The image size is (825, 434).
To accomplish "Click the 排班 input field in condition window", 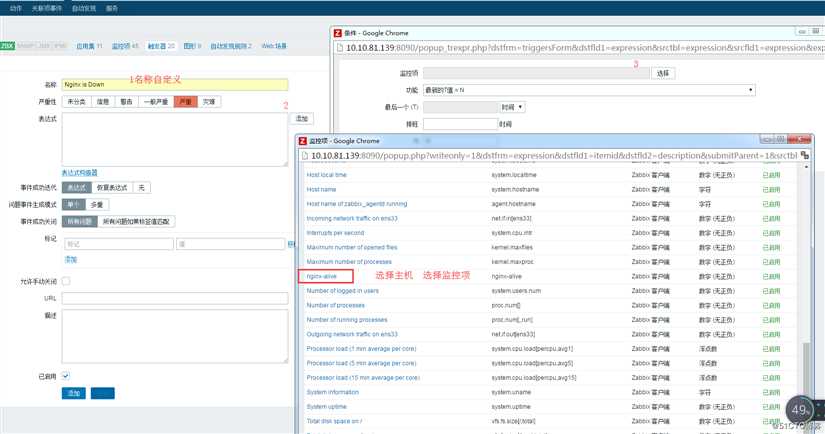I will 460,124.
